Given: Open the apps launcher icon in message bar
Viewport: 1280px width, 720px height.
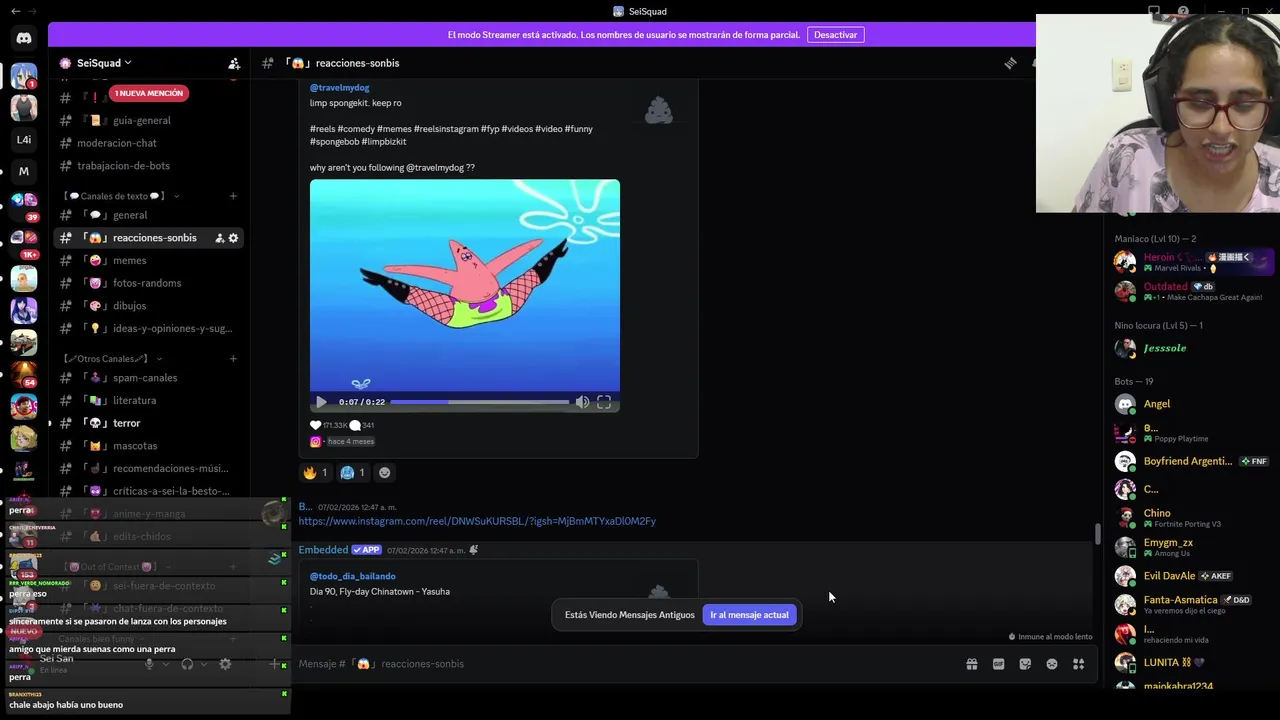Looking at the screenshot, I should 1078,664.
